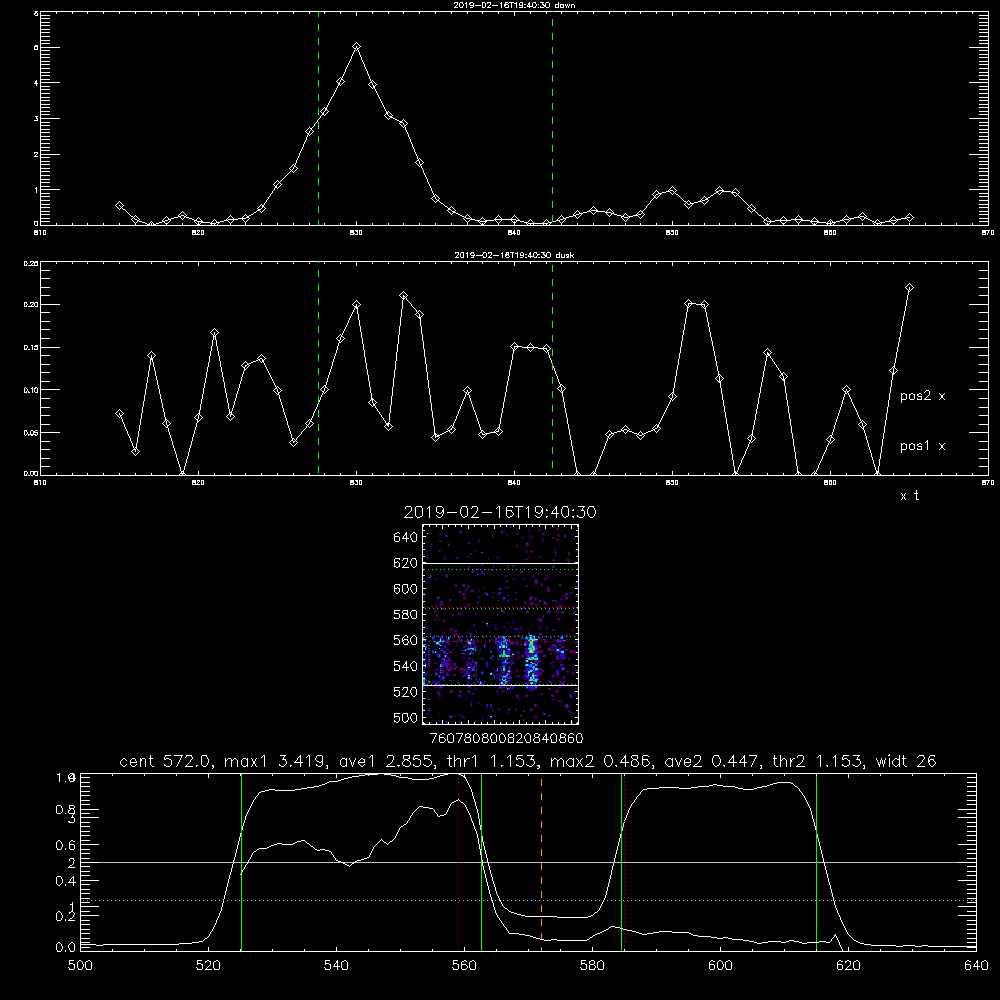This screenshot has height=1000, width=1000.
Task: Click the spectrogram image thumbnail
Action: point(500,624)
